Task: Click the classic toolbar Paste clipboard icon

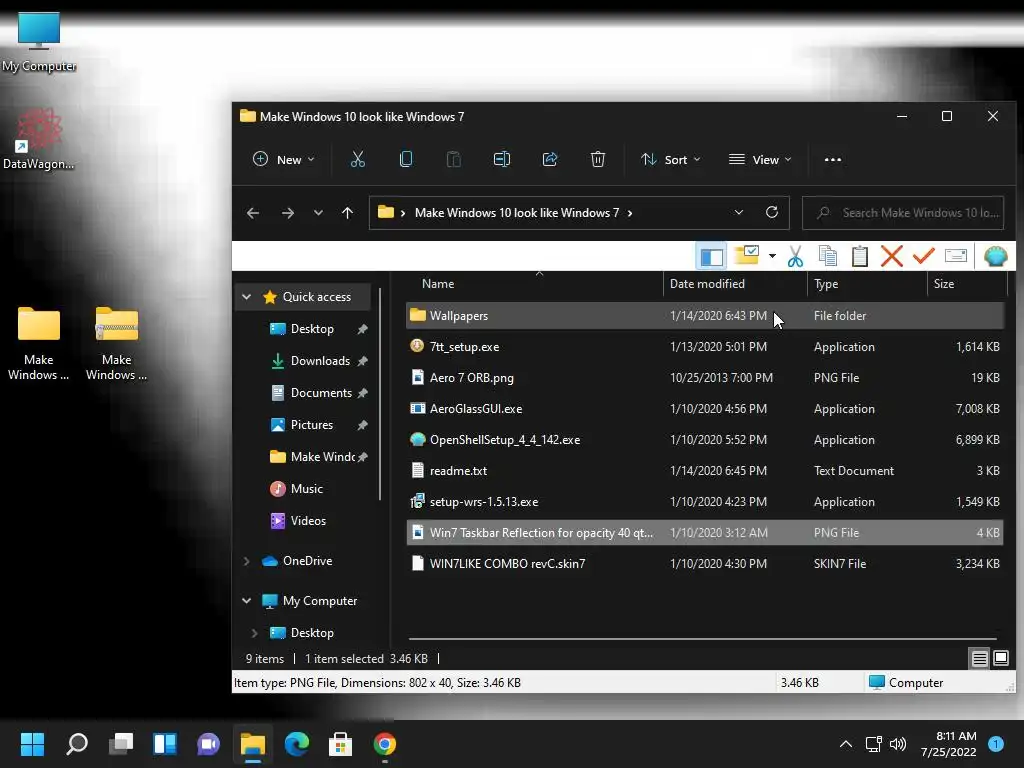Action: 859,257
